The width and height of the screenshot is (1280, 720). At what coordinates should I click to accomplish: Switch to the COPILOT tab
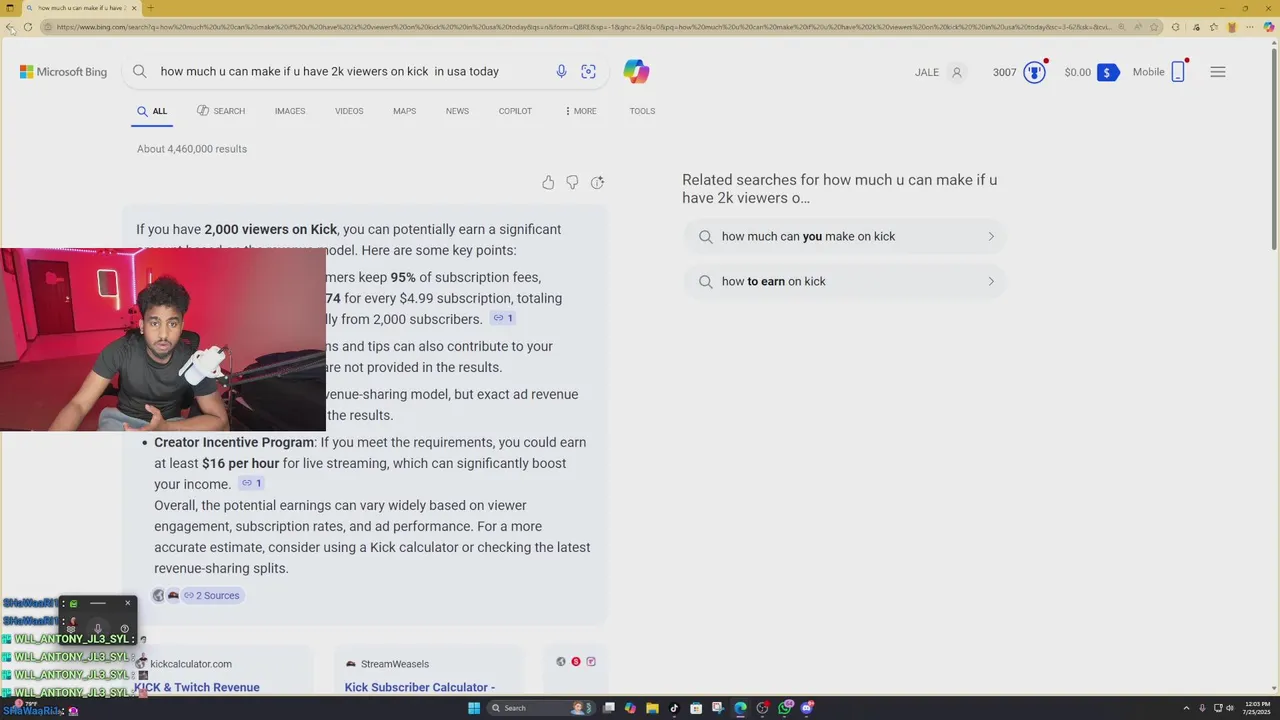coord(515,111)
